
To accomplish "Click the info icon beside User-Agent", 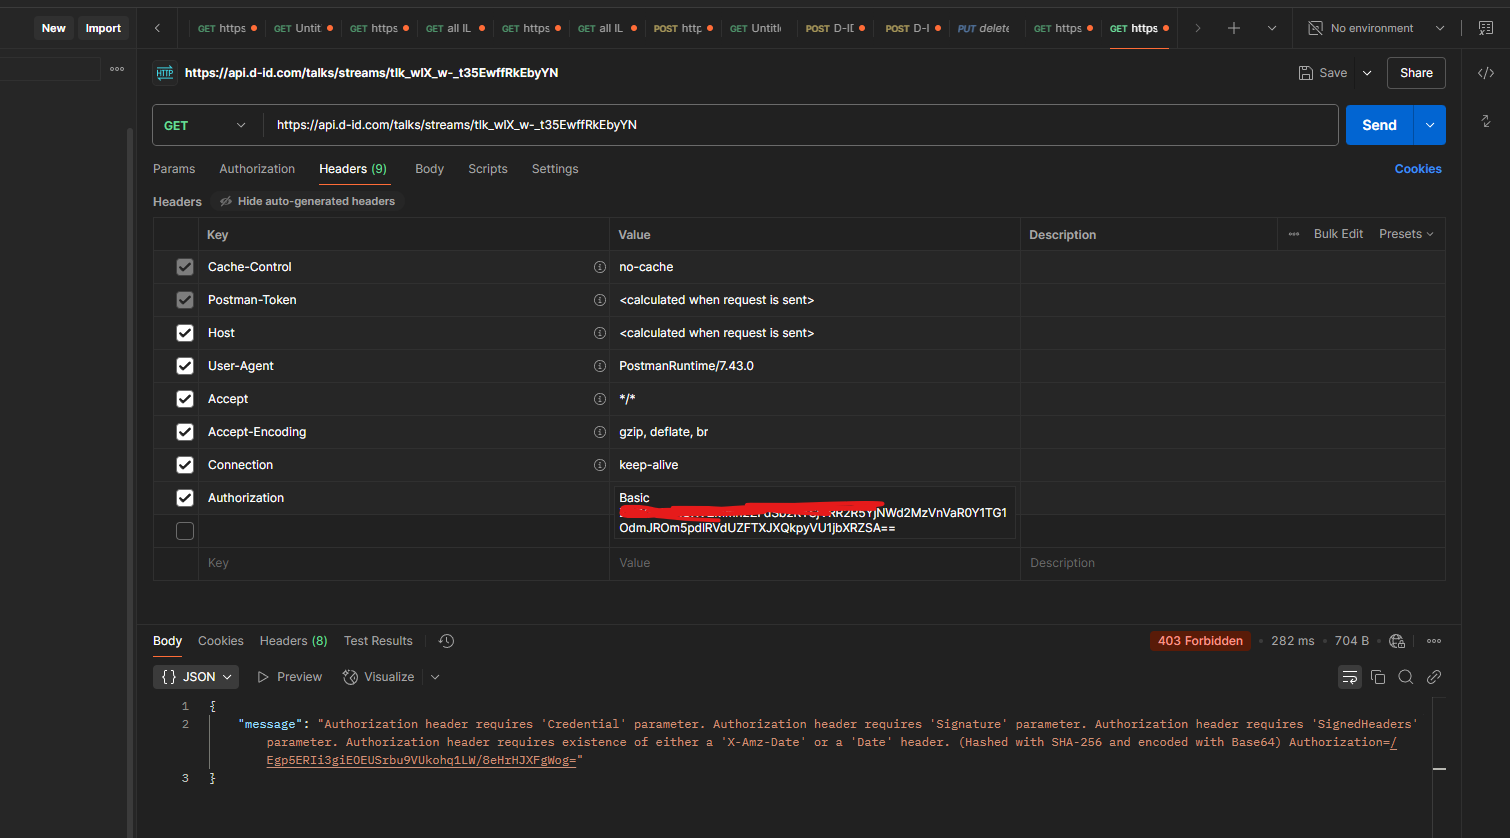I will click(600, 366).
